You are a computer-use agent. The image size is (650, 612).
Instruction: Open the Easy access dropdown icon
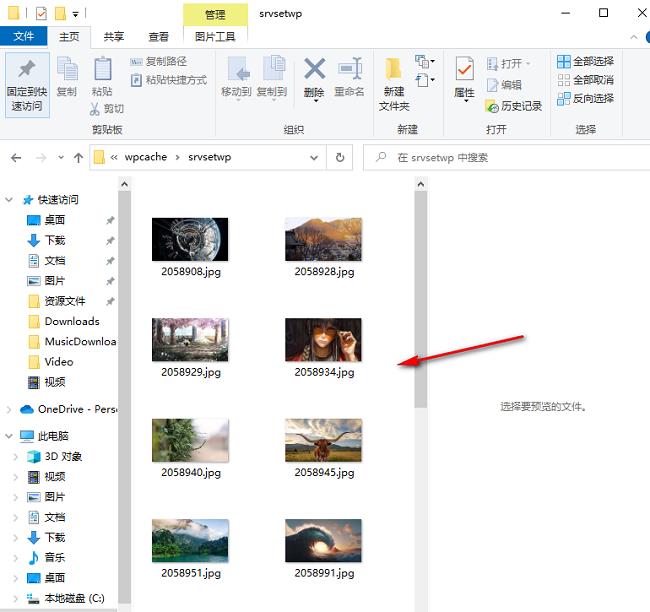tap(424, 80)
